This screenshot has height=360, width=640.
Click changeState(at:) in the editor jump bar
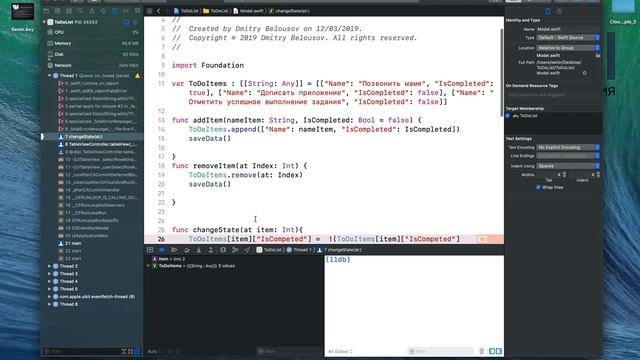pyautogui.click(x=289, y=11)
